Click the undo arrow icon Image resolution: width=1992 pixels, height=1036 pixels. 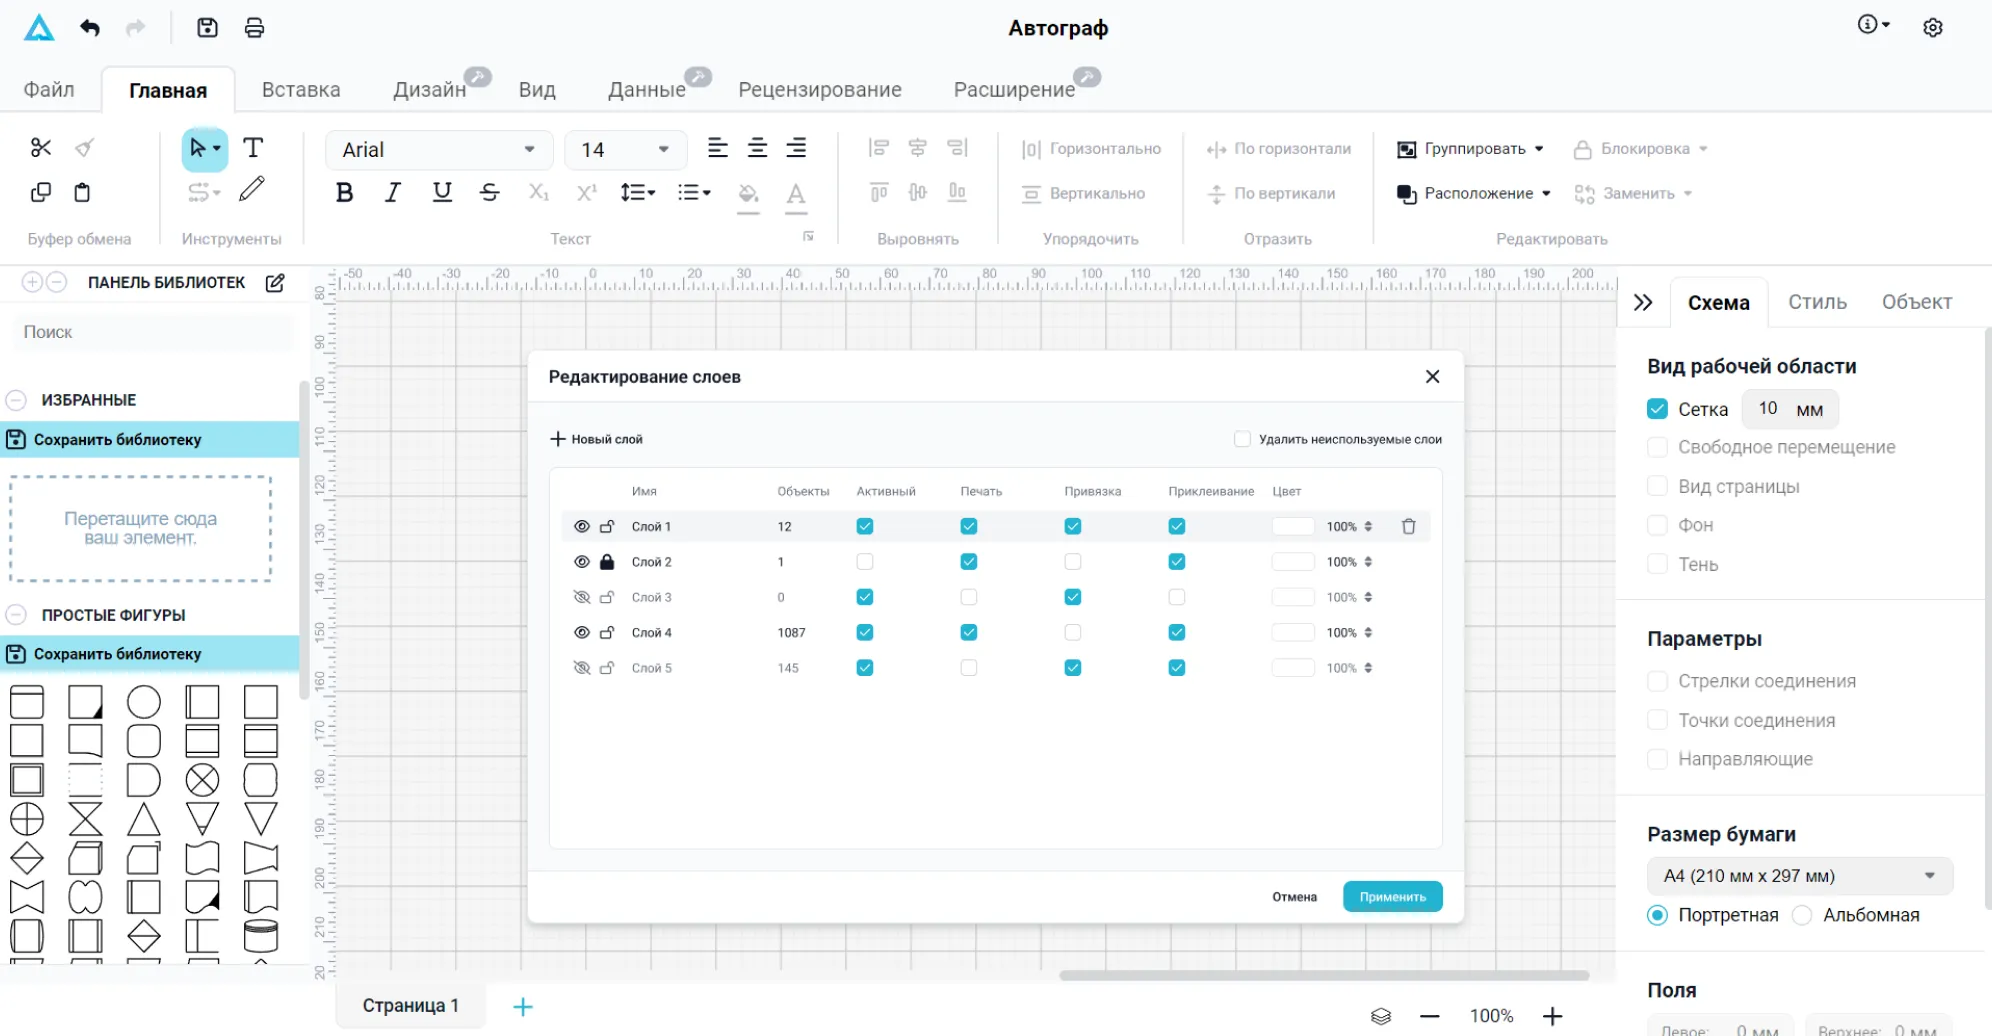tap(90, 28)
